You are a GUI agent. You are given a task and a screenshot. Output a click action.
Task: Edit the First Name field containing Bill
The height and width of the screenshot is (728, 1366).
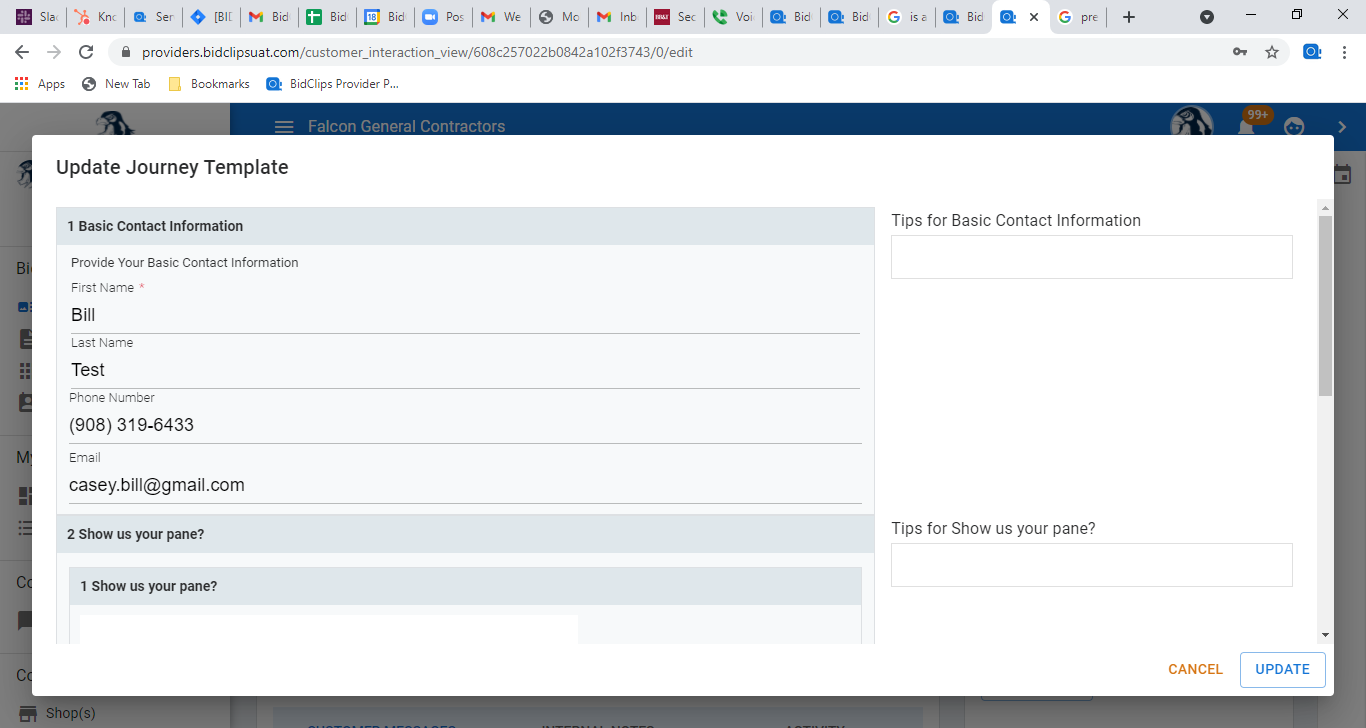[465, 315]
